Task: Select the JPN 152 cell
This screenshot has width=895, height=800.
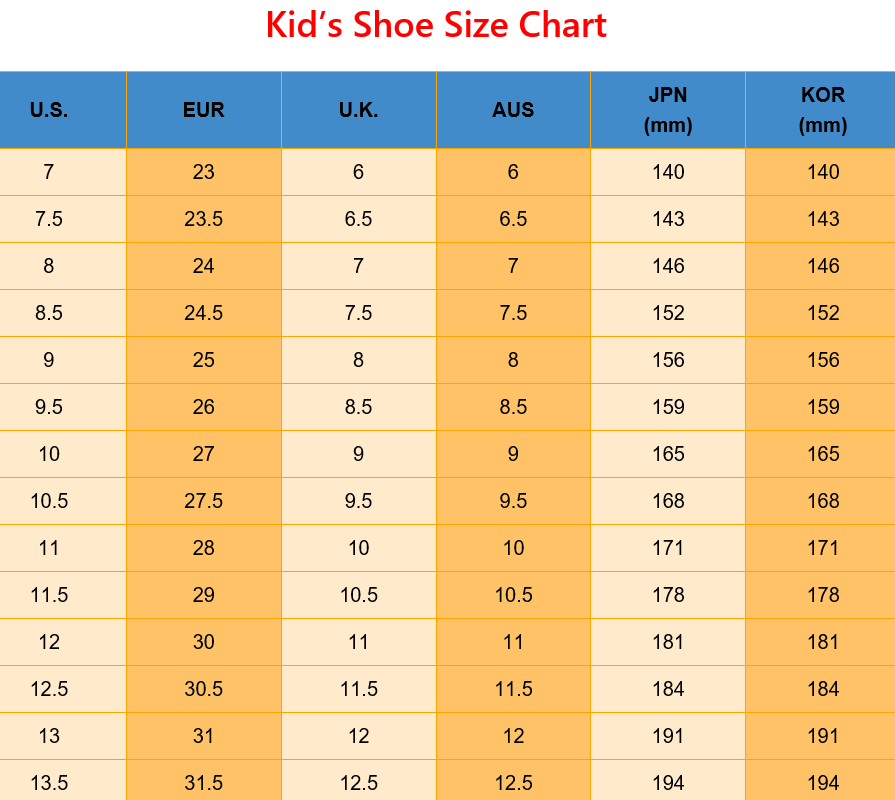Action: coord(668,313)
